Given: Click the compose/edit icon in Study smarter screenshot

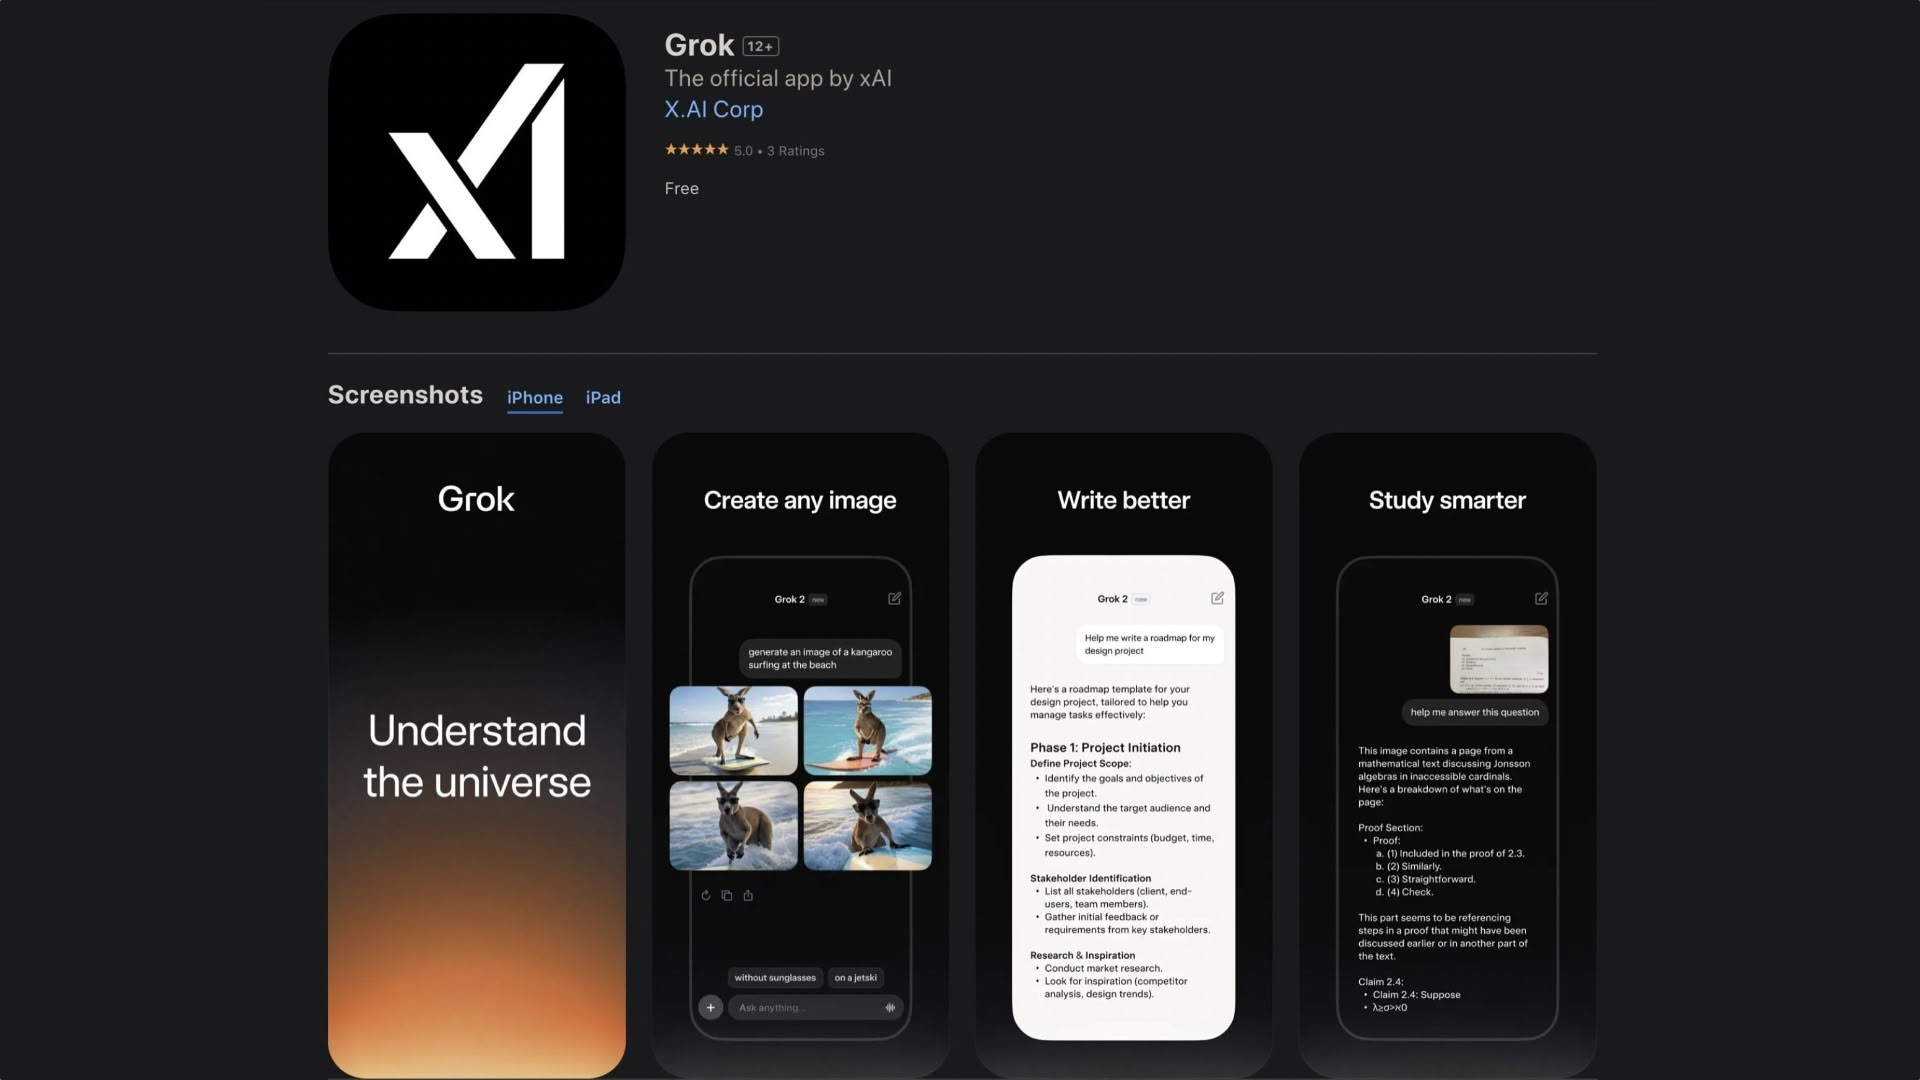Looking at the screenshot, I should 1540,599.
